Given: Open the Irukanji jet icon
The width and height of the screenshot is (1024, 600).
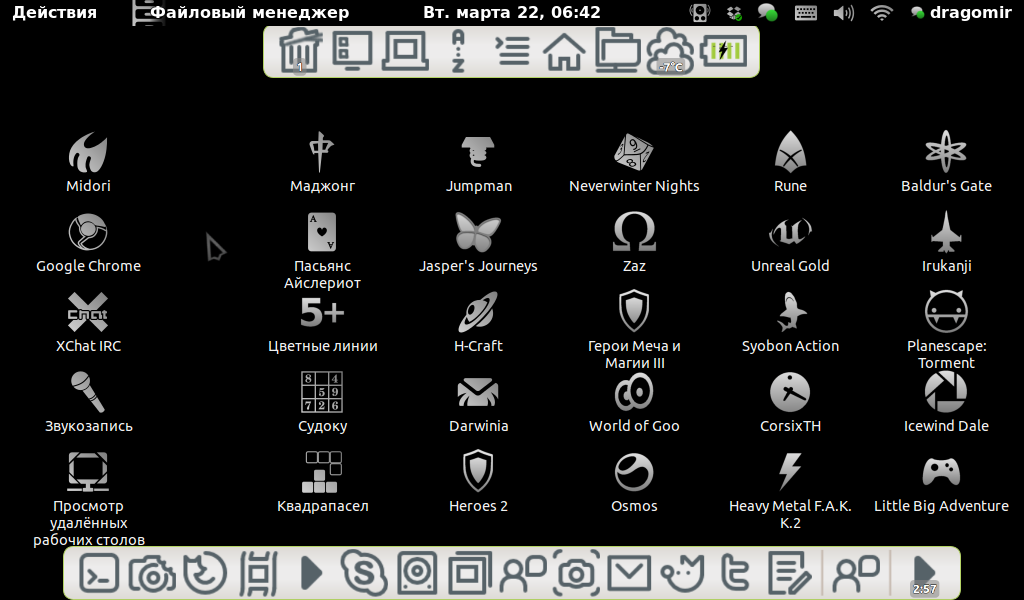Looking at the screenshot, I should [x=946, y=232].
